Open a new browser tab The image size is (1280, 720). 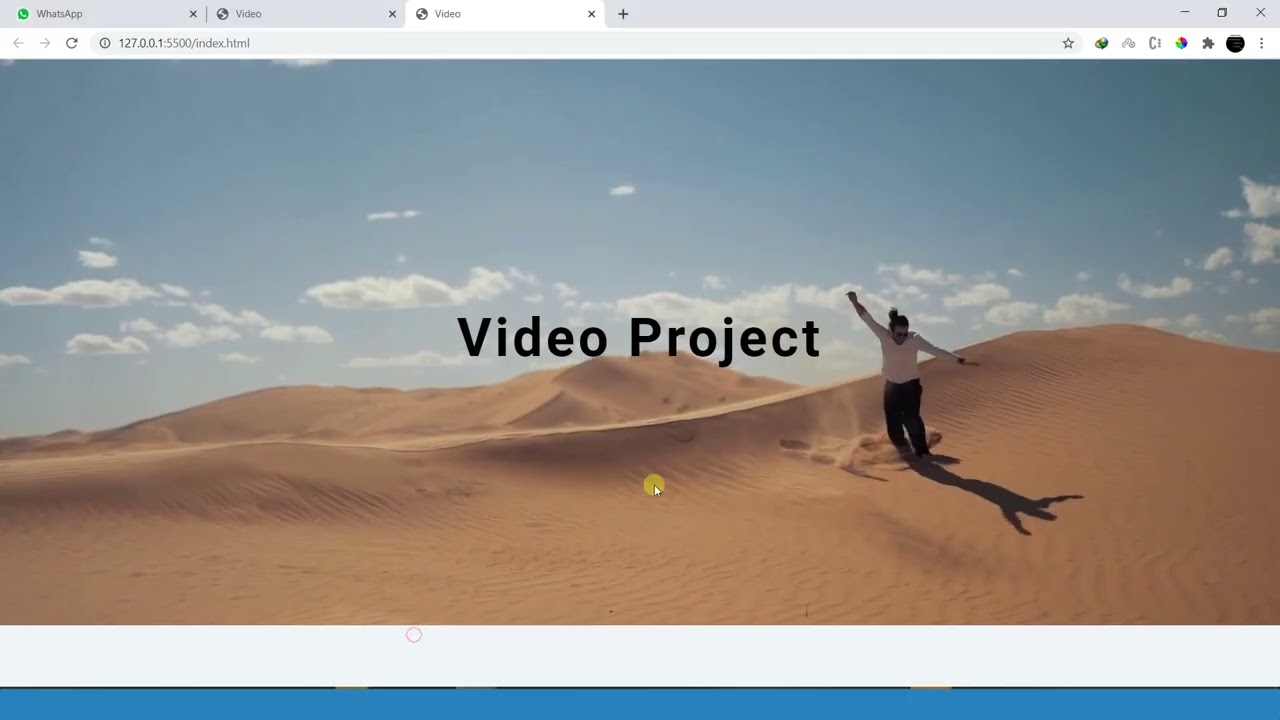623,14
